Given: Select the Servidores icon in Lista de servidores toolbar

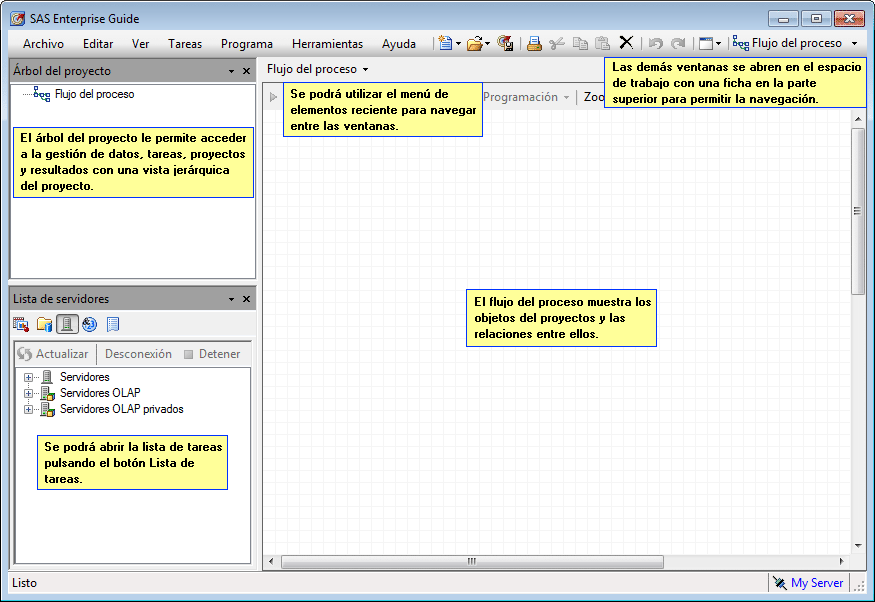Looking at the screenshot, I should coord(68,324).
